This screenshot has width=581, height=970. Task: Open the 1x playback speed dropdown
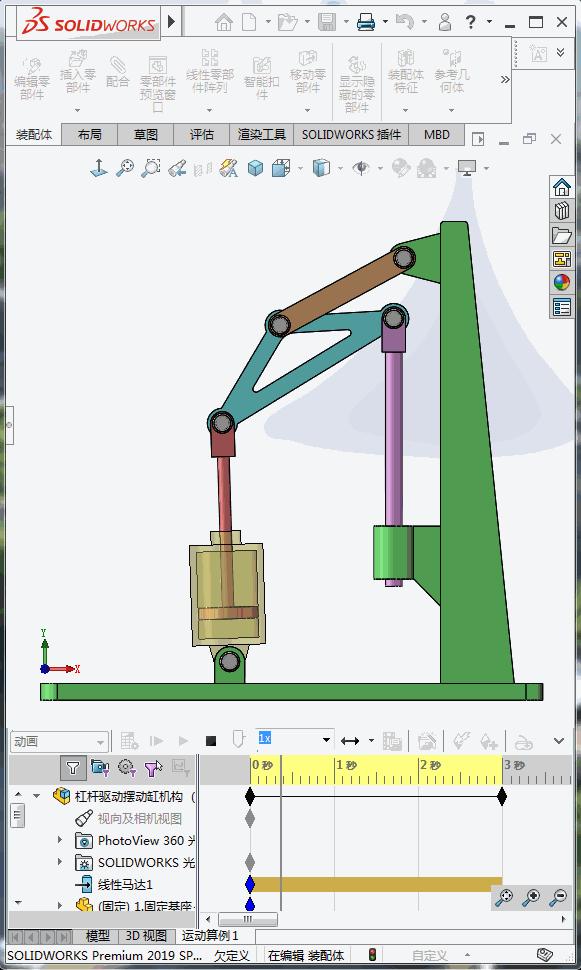[295, 739]
